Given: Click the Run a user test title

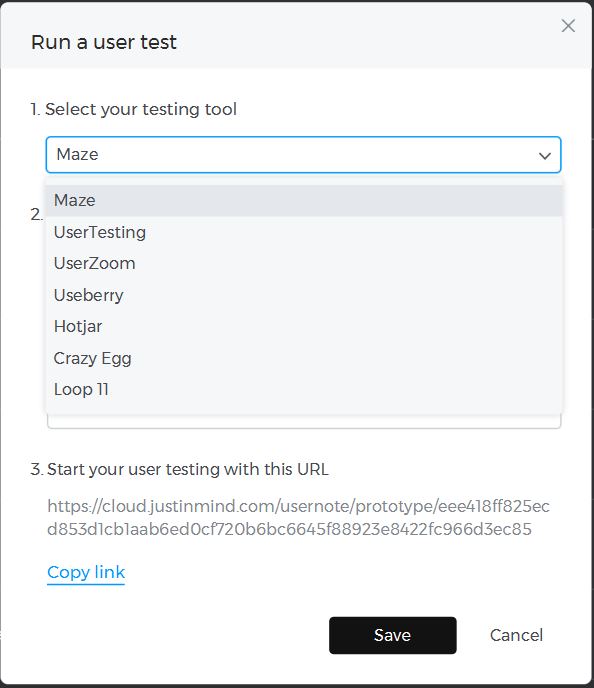Looking at the screenshot, I should [104, 43].
